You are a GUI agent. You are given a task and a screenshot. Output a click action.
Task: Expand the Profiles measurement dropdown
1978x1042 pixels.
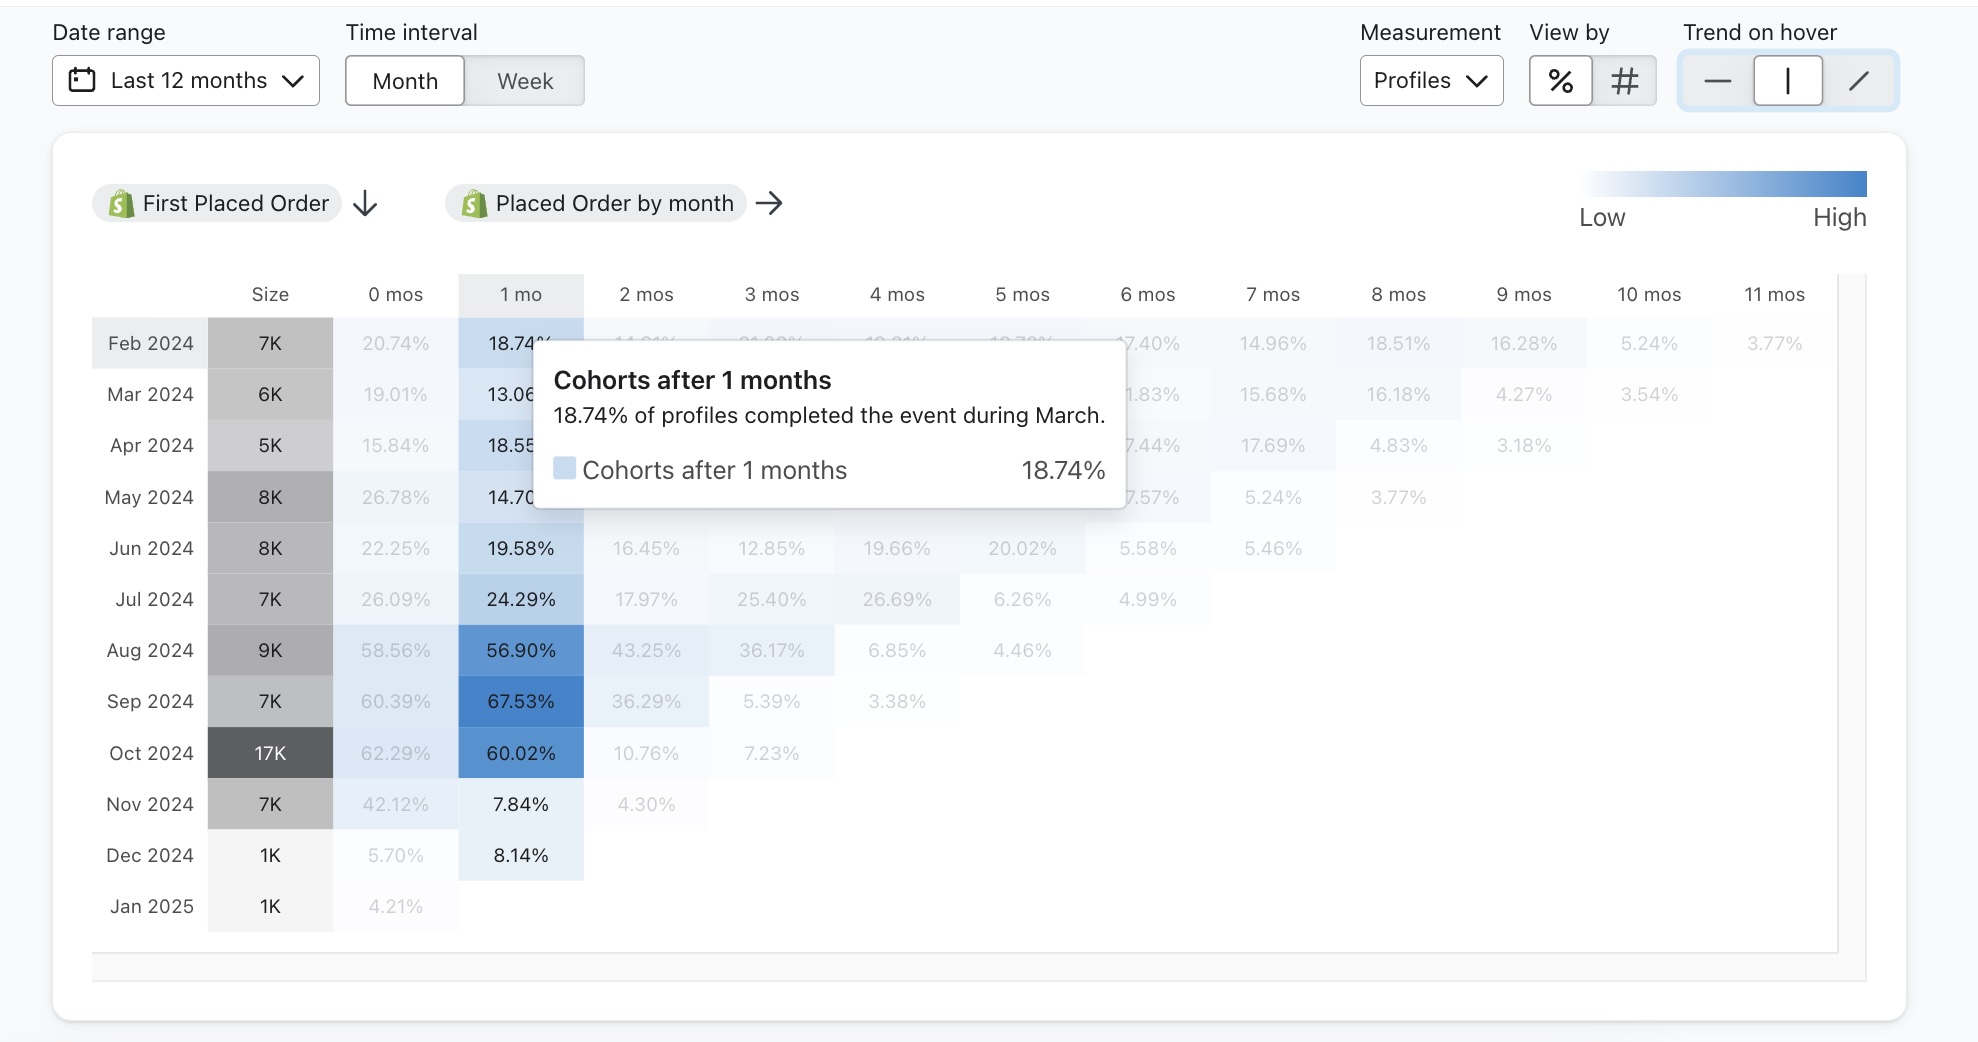[1430, 81]
